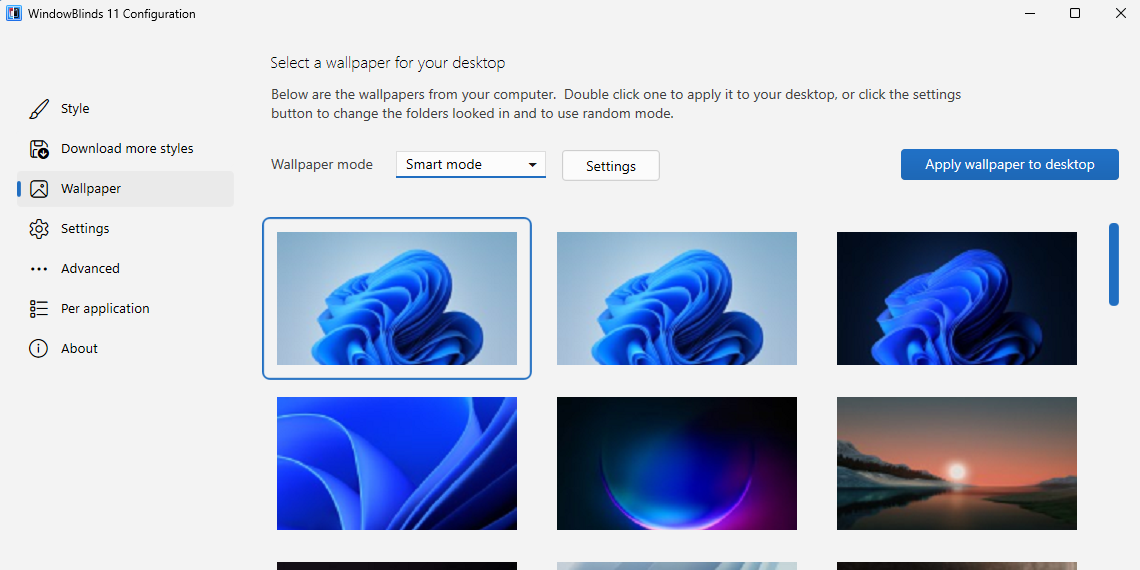Select the blue abstract waves wallpaper

(x=397, y=463)
